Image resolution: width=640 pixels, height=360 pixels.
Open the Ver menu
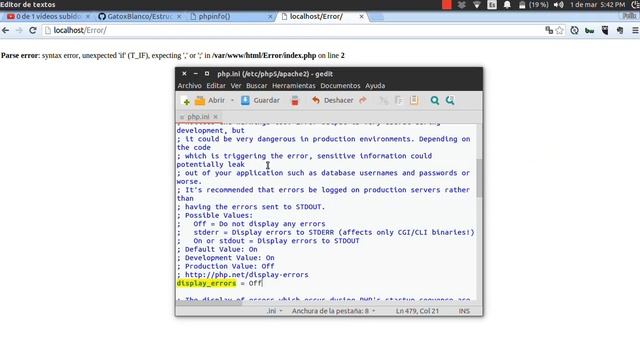[x=236, y=86]
